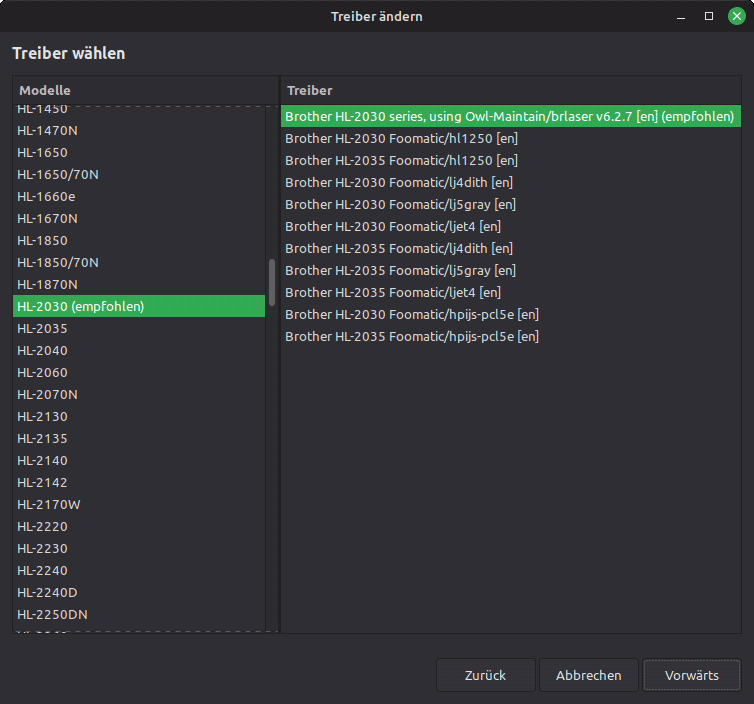
Task: Maximize the Treiber ändern window
Action: [709, 16]
